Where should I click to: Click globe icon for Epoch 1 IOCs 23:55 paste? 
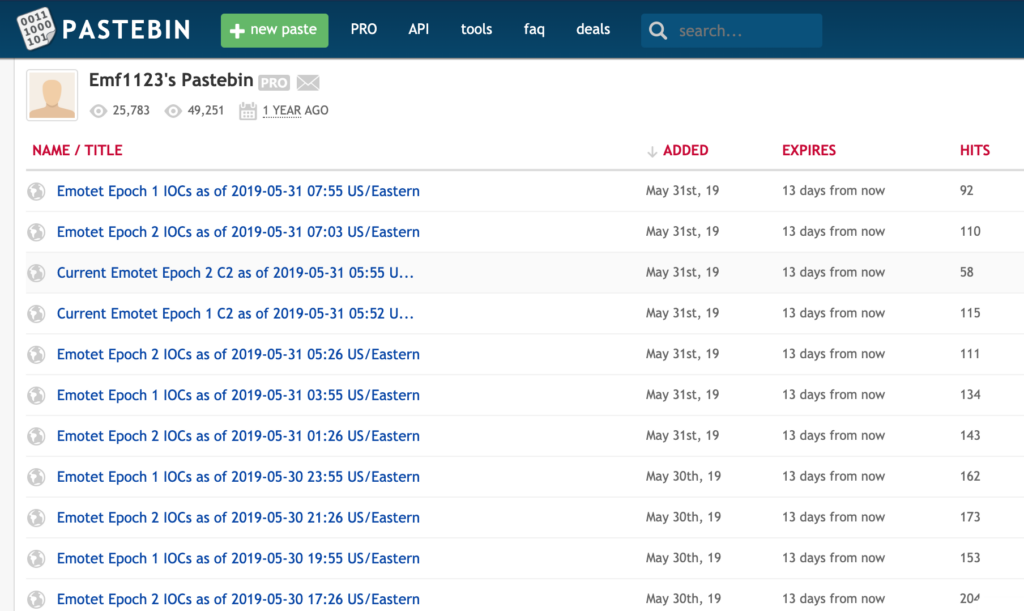[37, 477]
